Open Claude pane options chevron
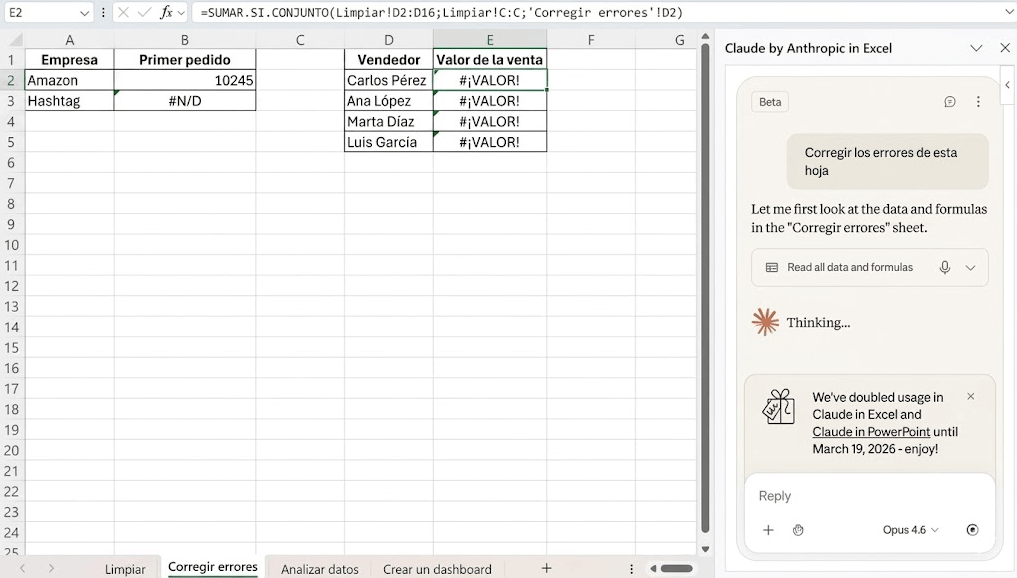1017x578 pixels. [x=976, y=48]
